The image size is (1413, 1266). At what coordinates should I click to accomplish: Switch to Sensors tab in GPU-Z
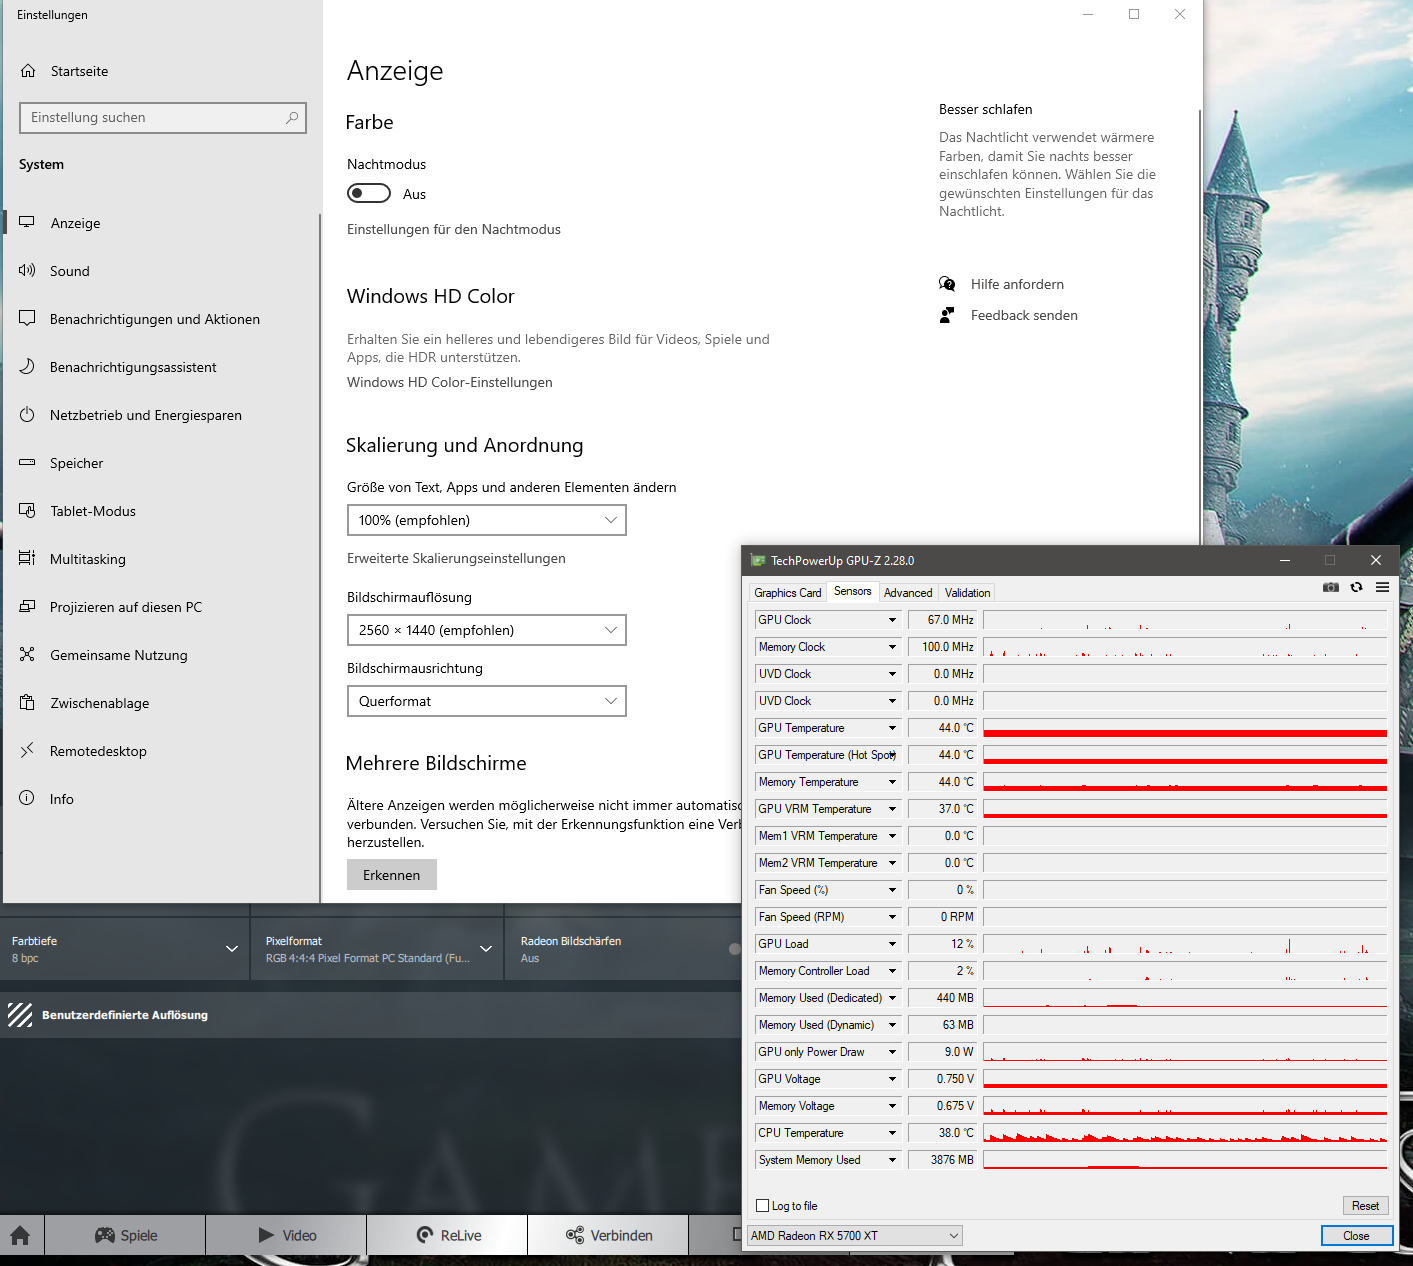[853, 591]
